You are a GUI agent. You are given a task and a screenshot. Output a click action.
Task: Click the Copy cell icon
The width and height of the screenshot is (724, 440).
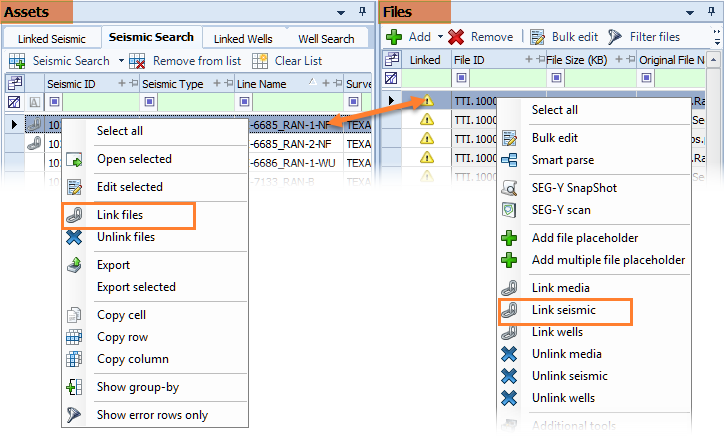click(74, 315)
